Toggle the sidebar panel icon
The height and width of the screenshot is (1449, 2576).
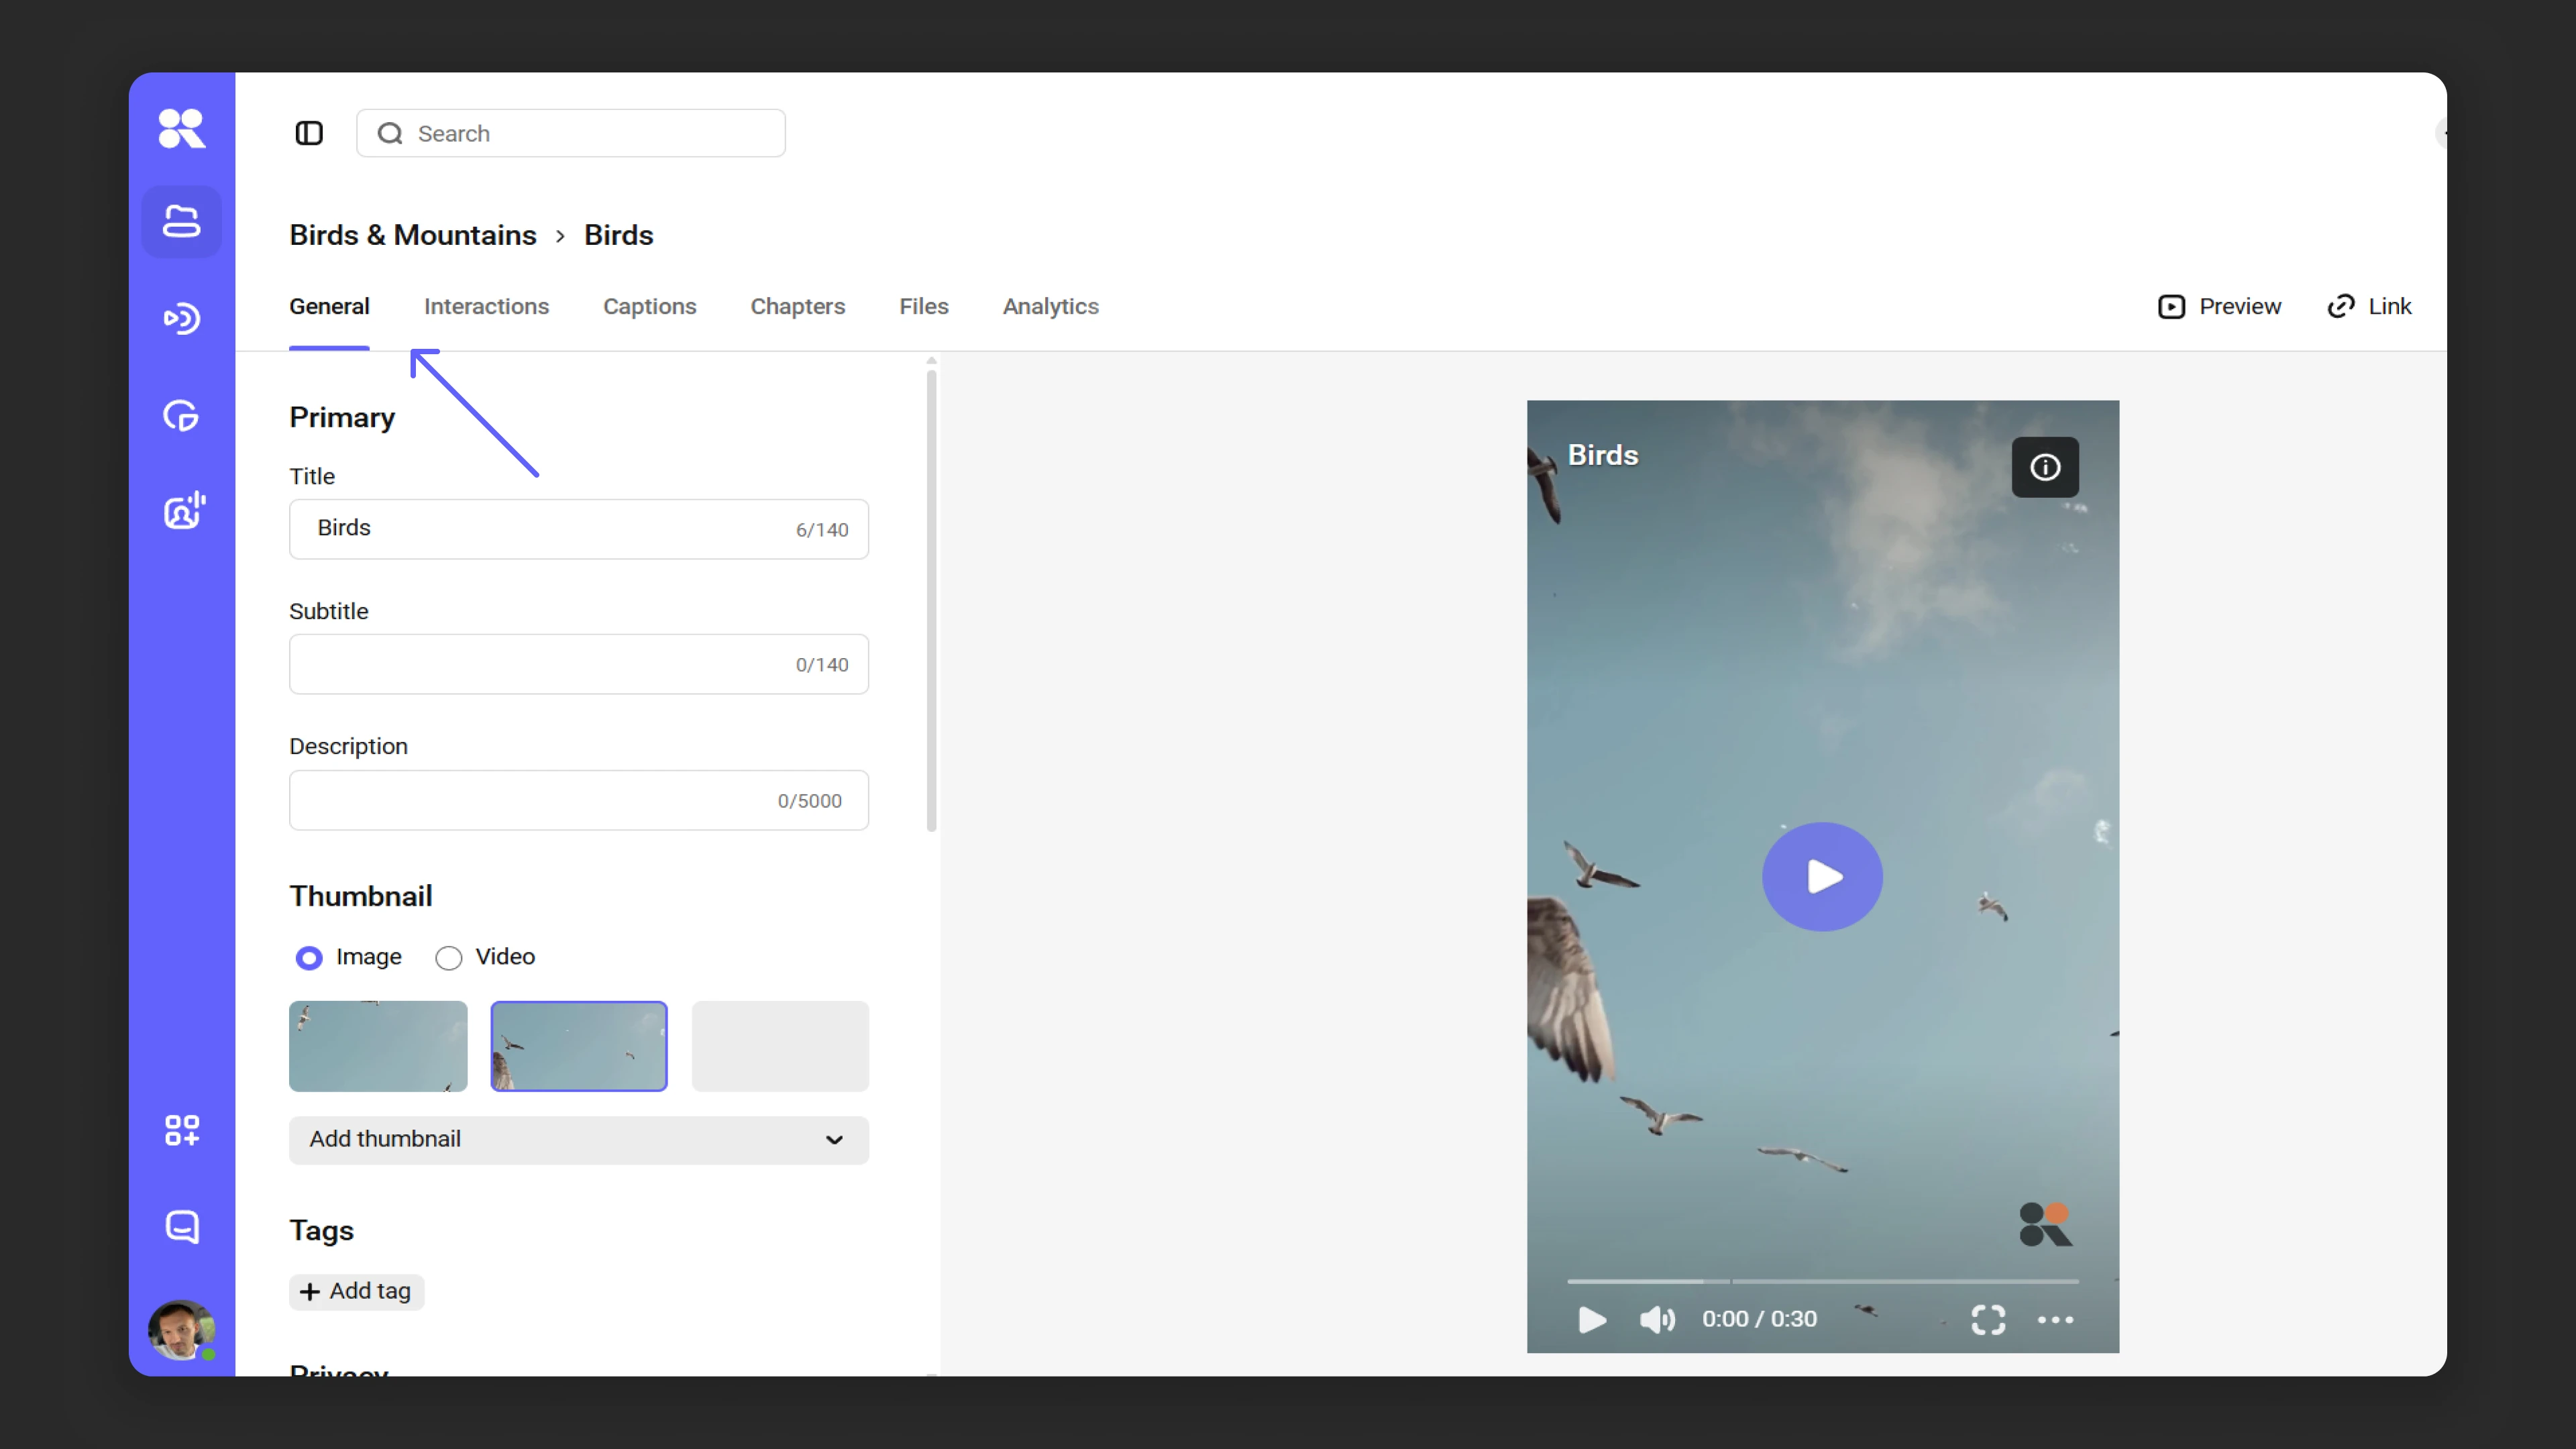pyautogui.click(x=309, y=133)
